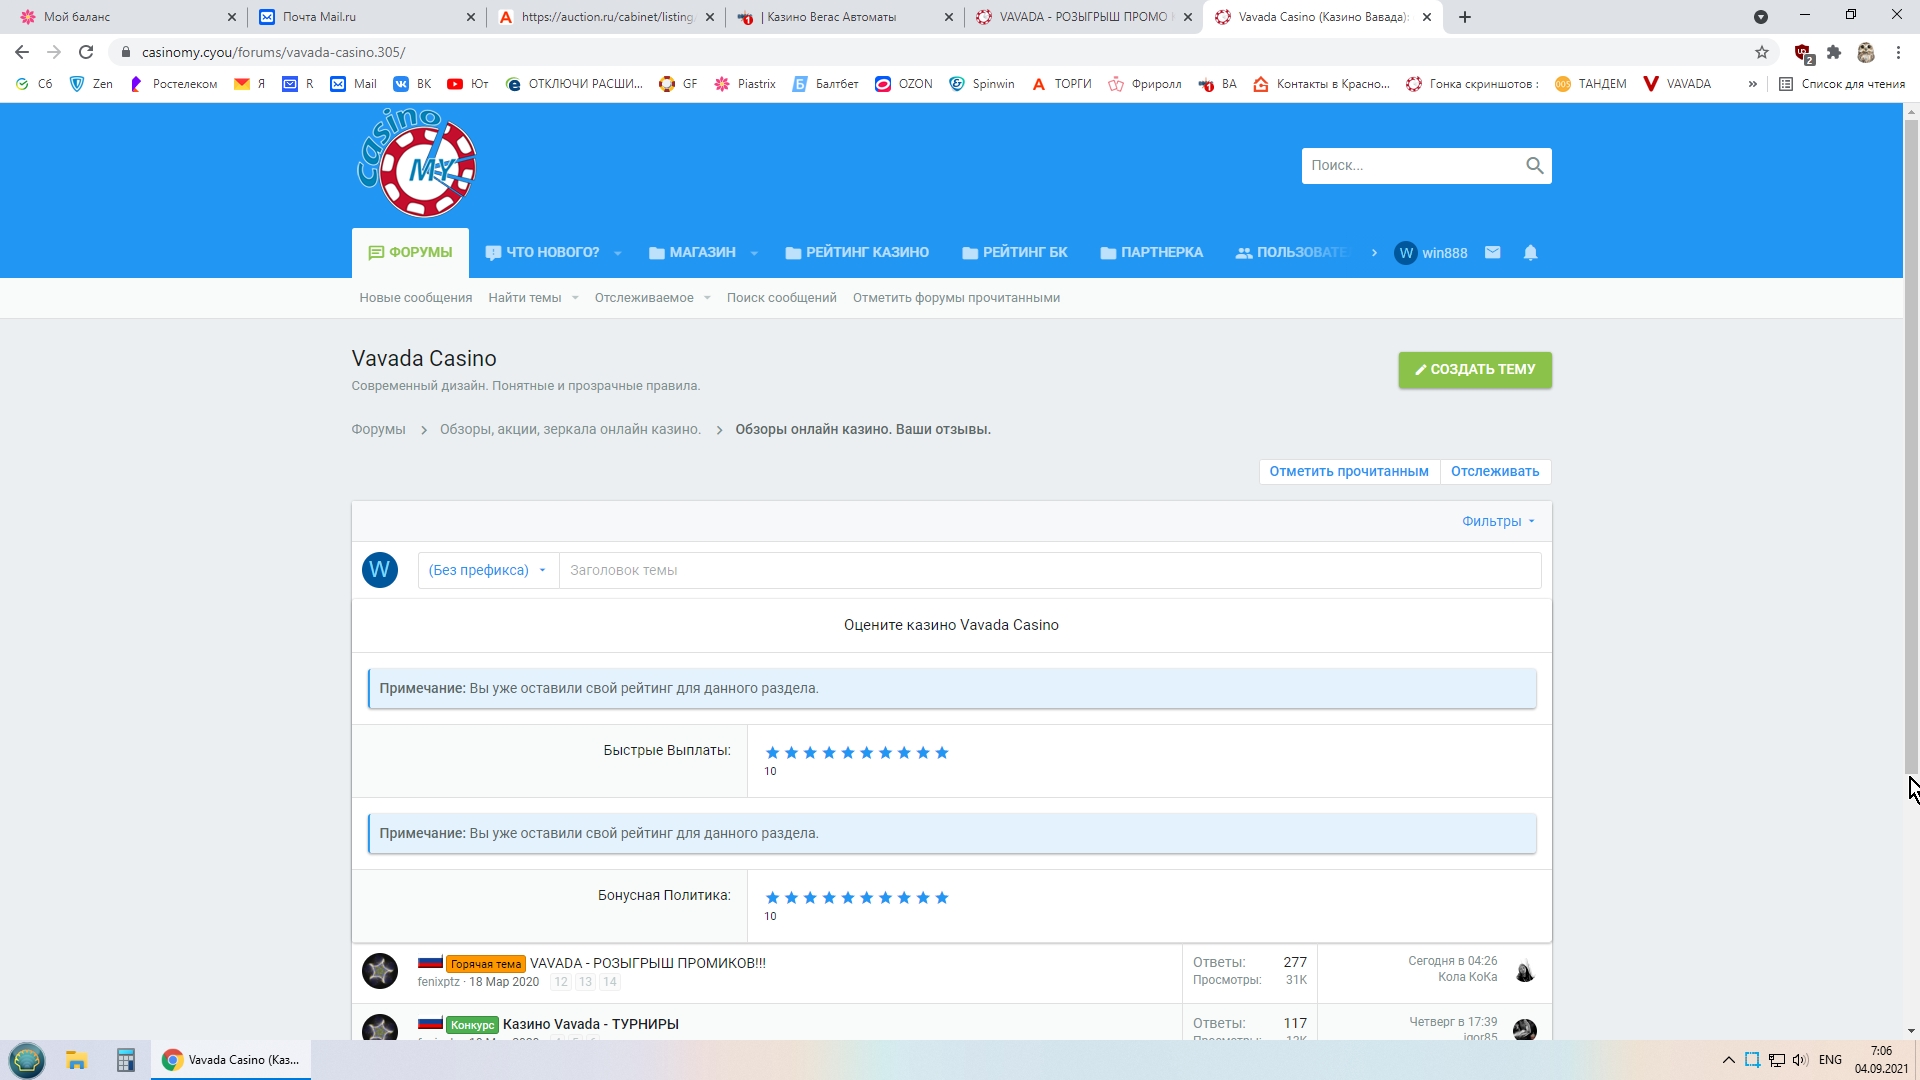The height and width of the screenshot is (1080, 1920).
Task: Click СОЗДАТЬ ТЕМУ button
Action: click(x=1475, y=370)
